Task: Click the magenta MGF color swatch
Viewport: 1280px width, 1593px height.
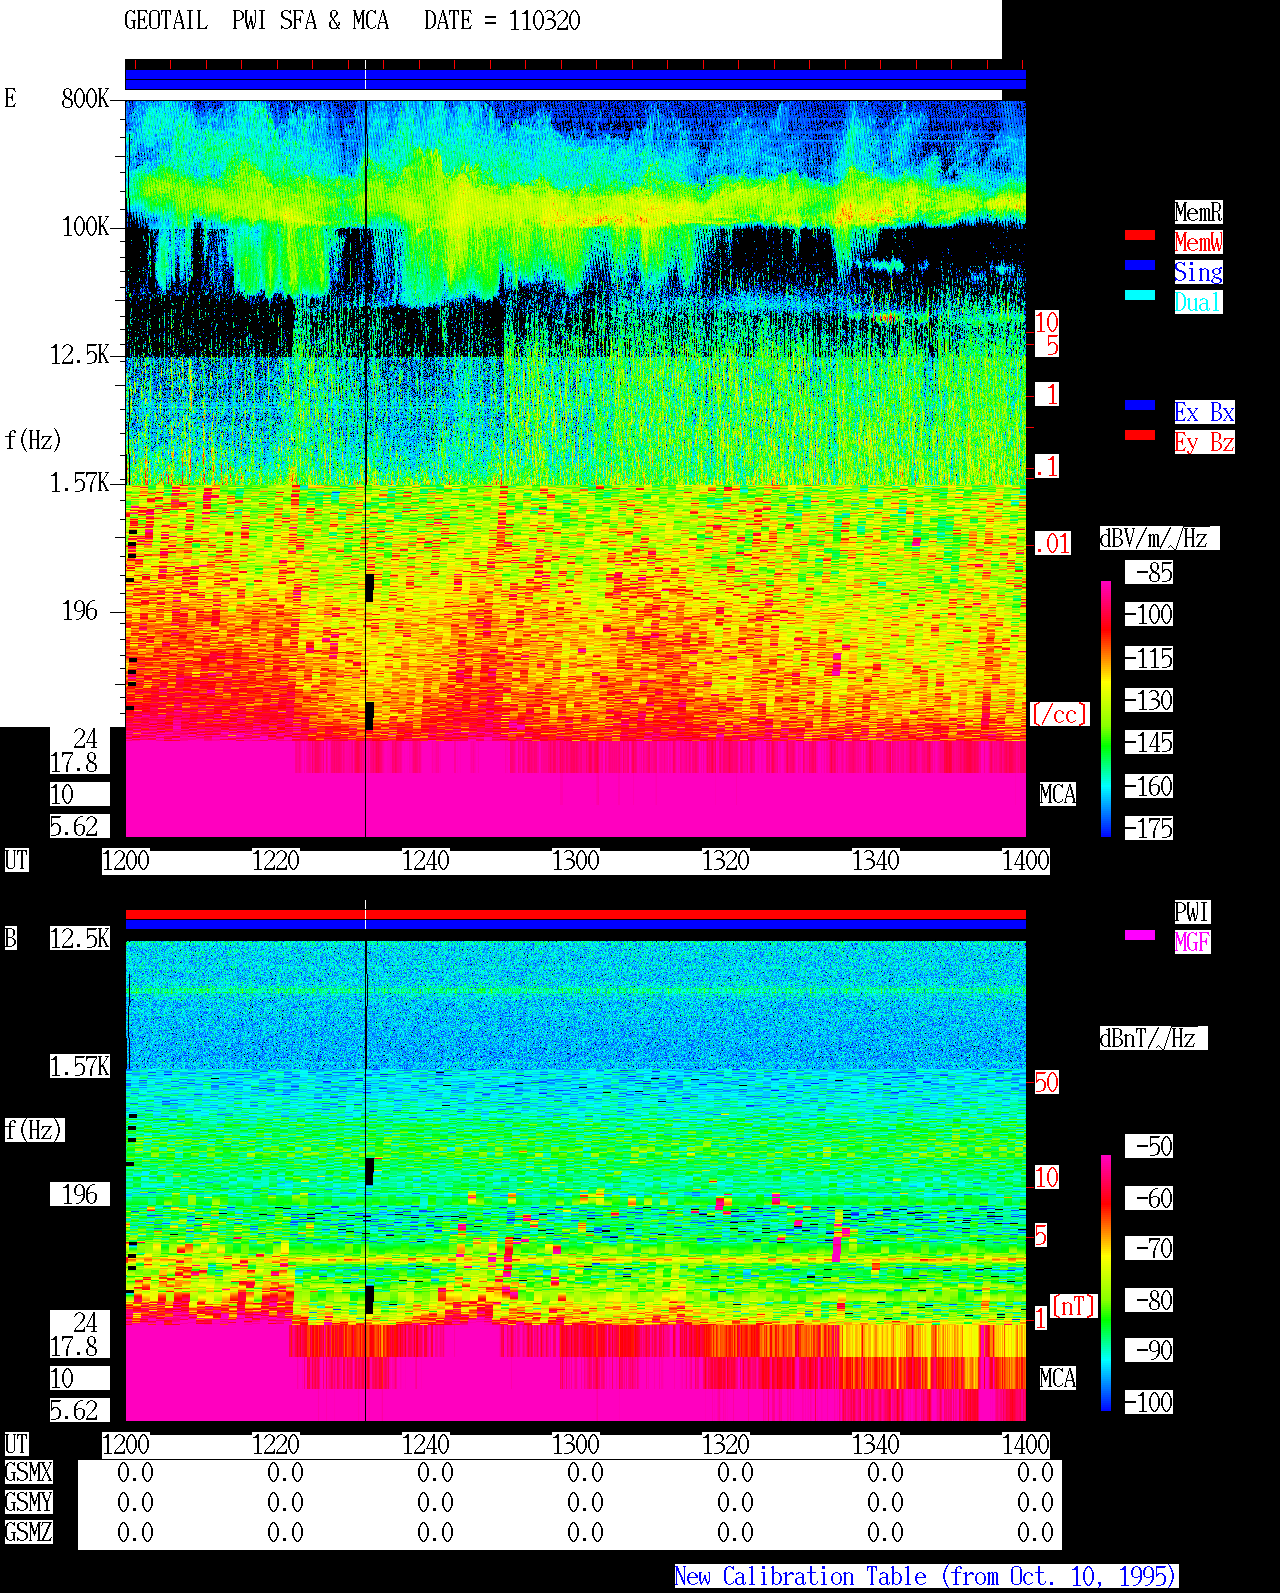Action: click(1140, 935)
